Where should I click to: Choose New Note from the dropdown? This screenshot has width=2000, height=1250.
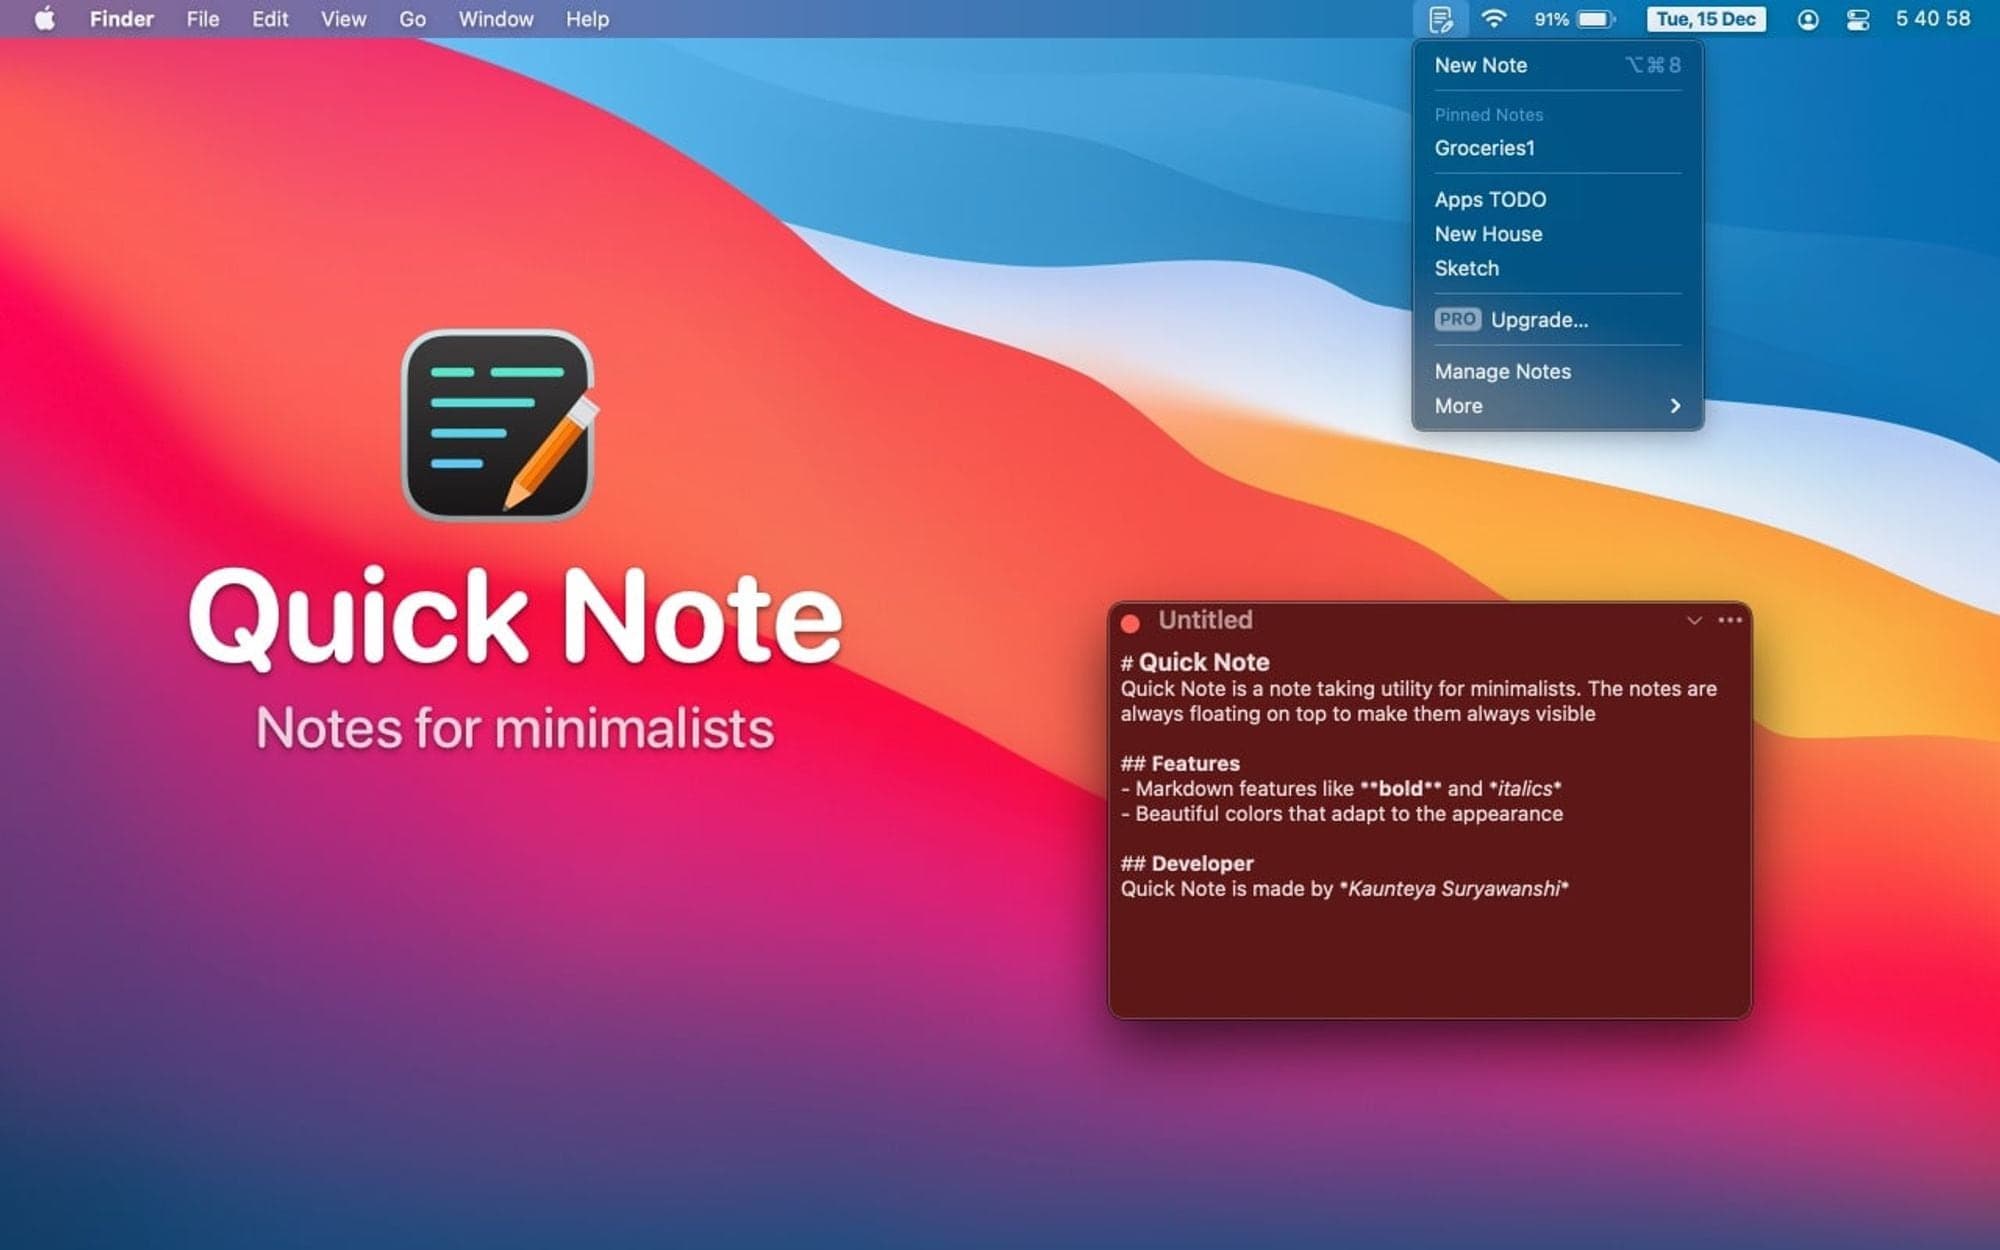click(x=1557, y=65)
